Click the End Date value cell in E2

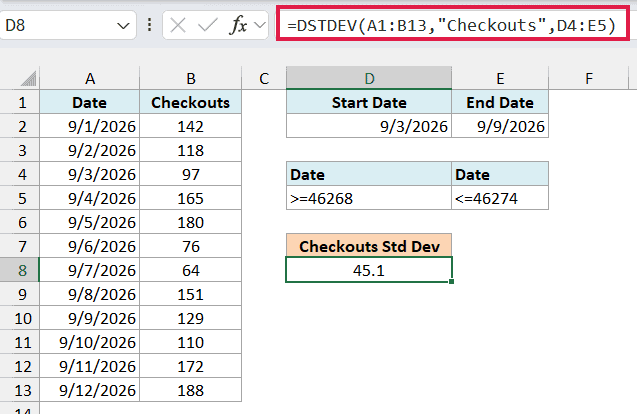[x=500, y=126]
